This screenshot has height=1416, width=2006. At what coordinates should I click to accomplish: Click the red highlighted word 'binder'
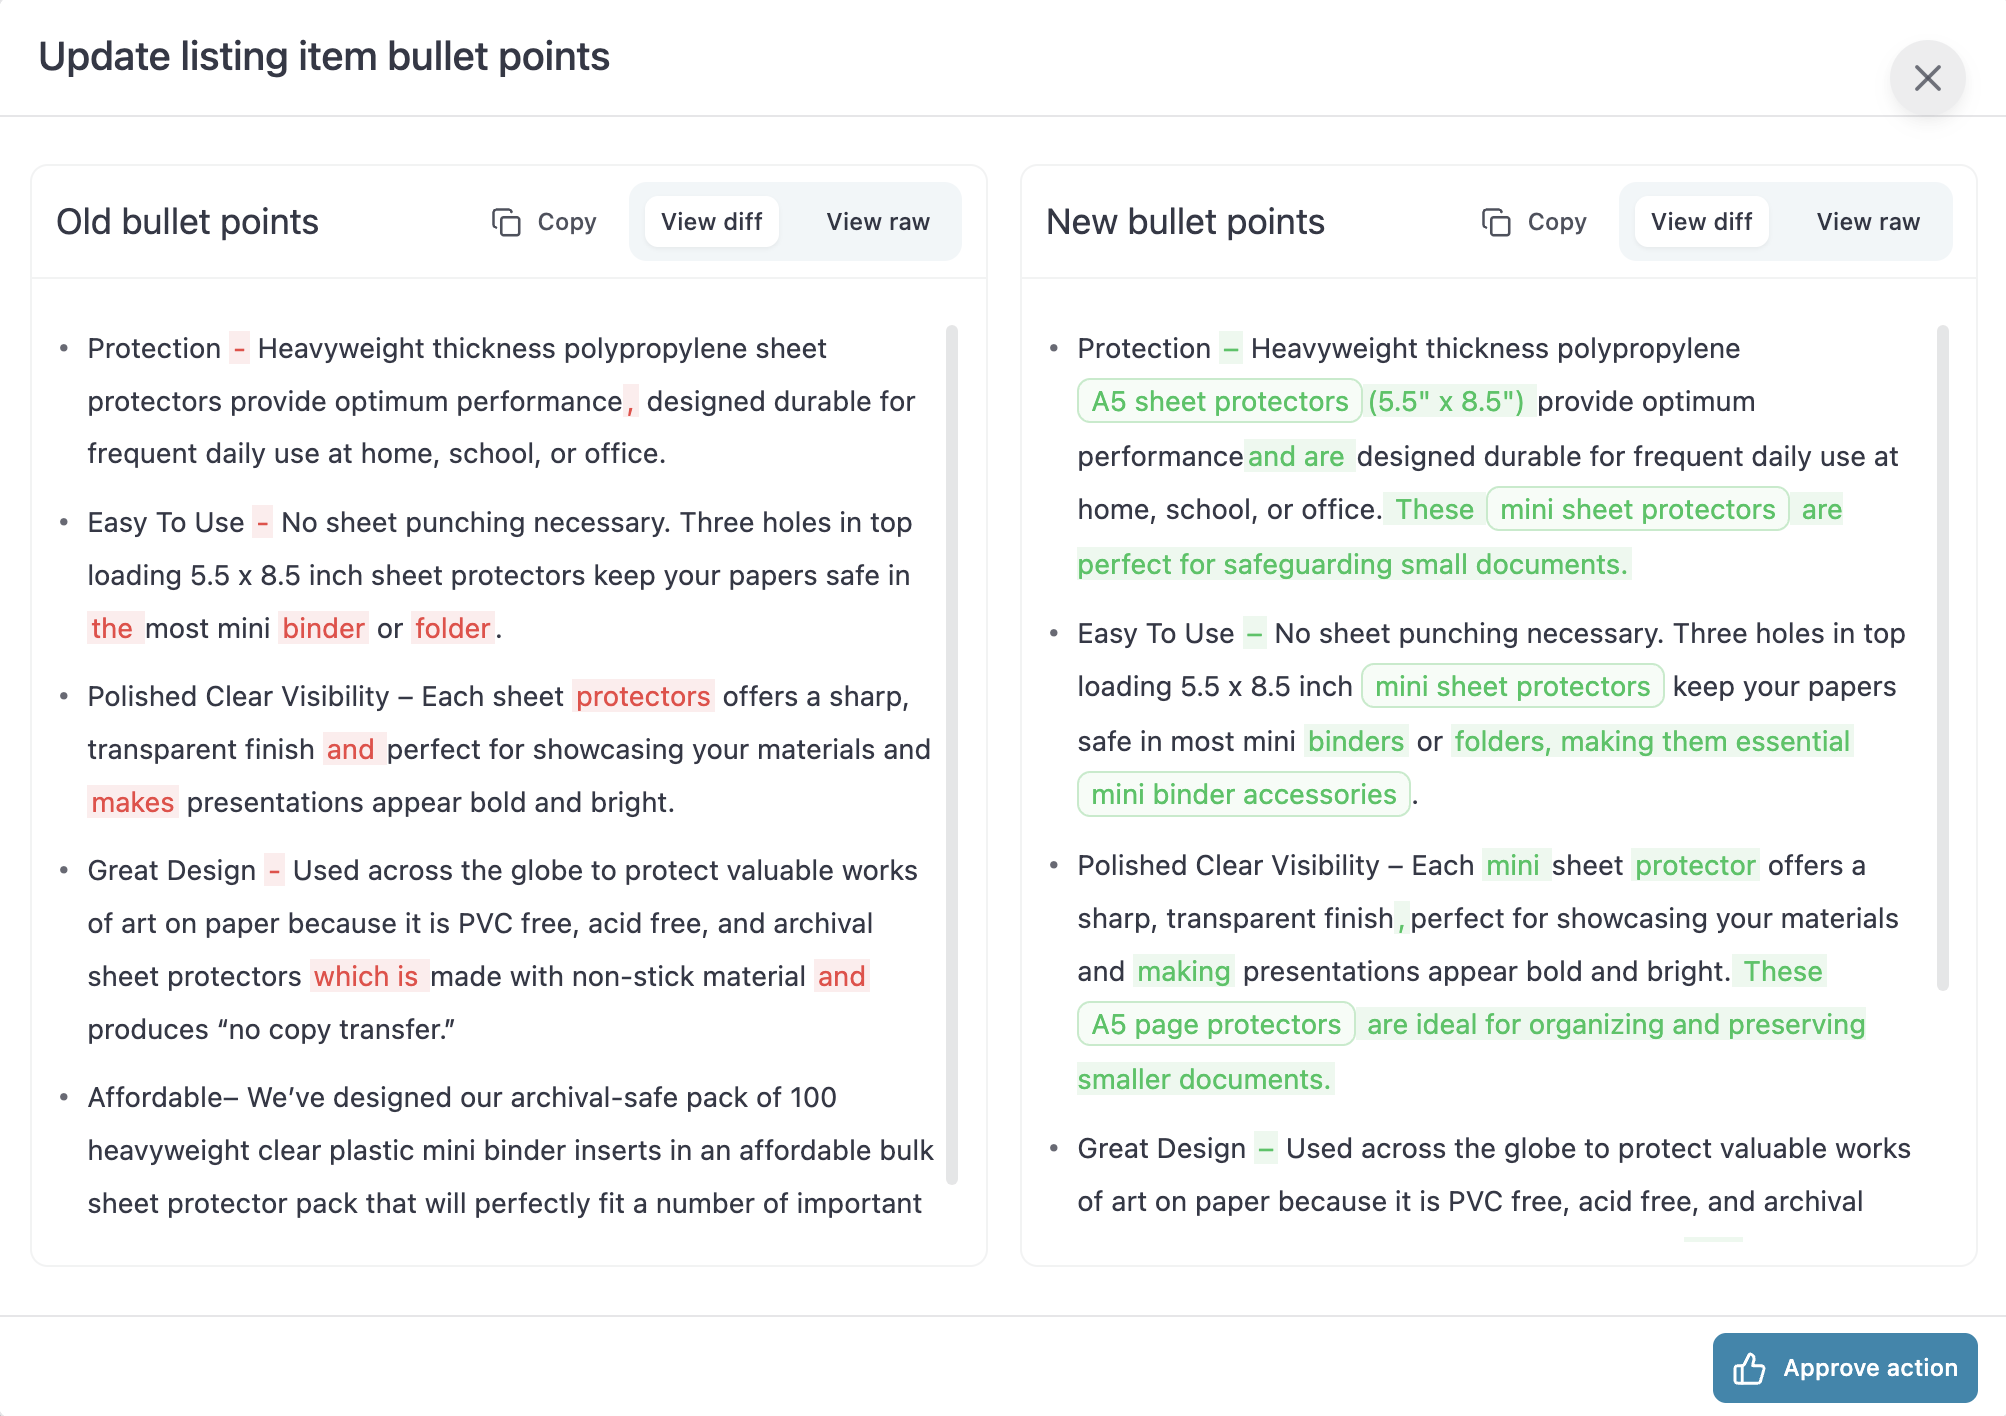(x=323, y=627)
